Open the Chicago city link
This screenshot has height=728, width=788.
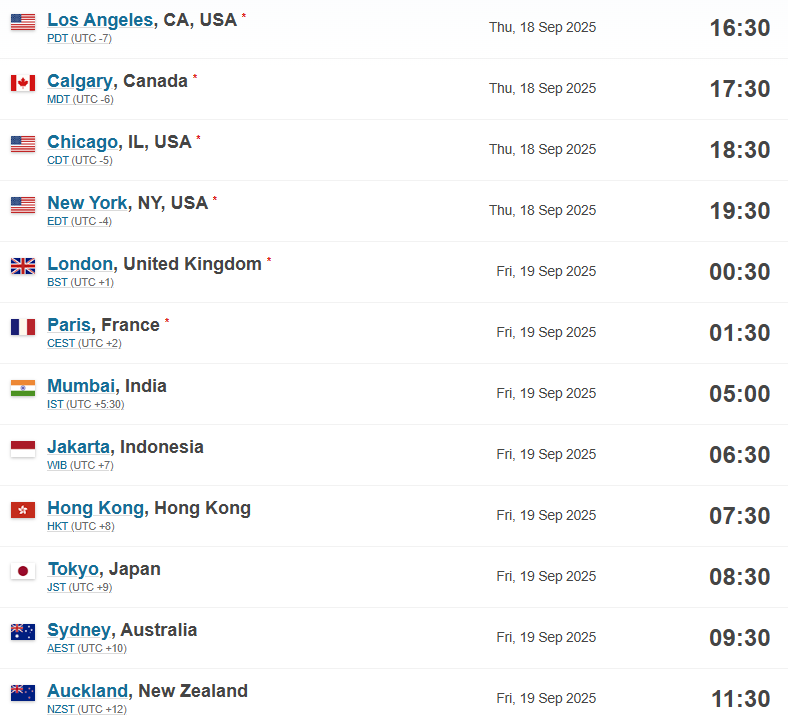tap(82, 142)
